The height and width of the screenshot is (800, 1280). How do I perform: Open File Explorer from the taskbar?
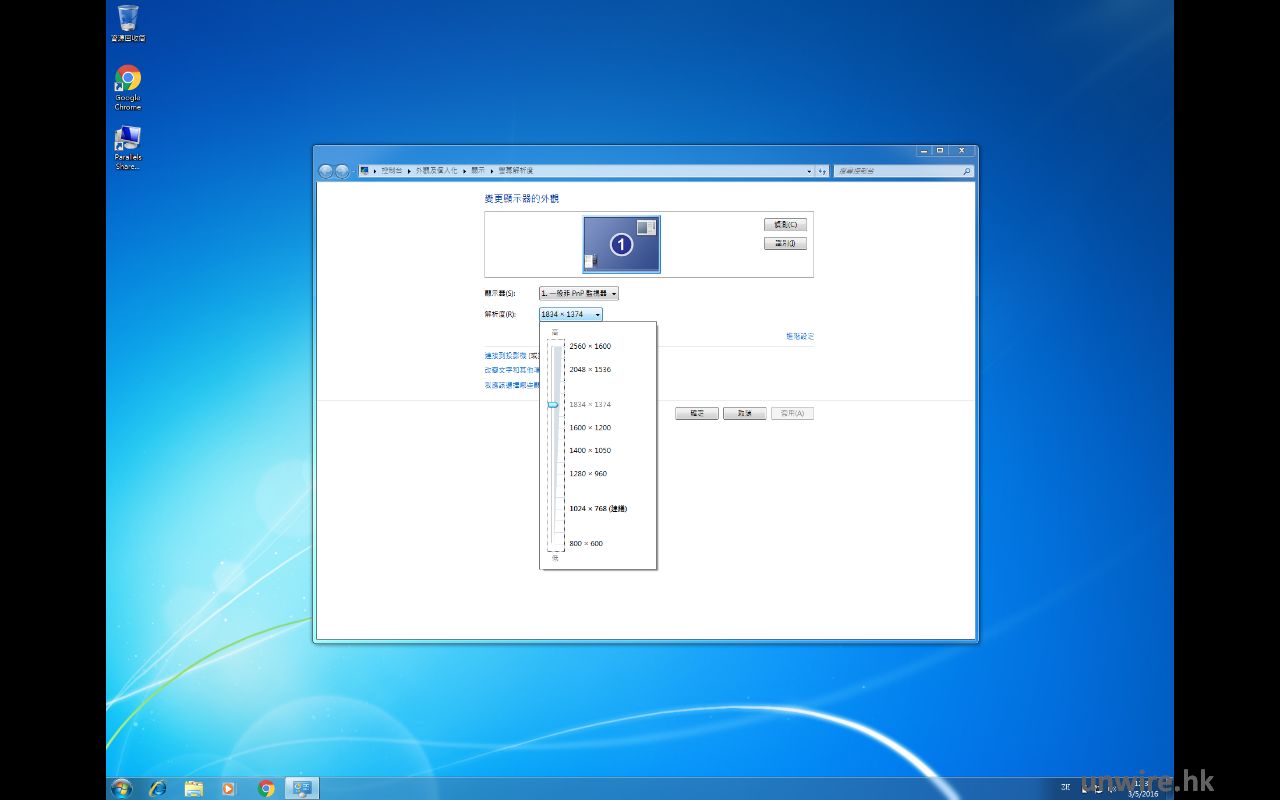(194, 788)
